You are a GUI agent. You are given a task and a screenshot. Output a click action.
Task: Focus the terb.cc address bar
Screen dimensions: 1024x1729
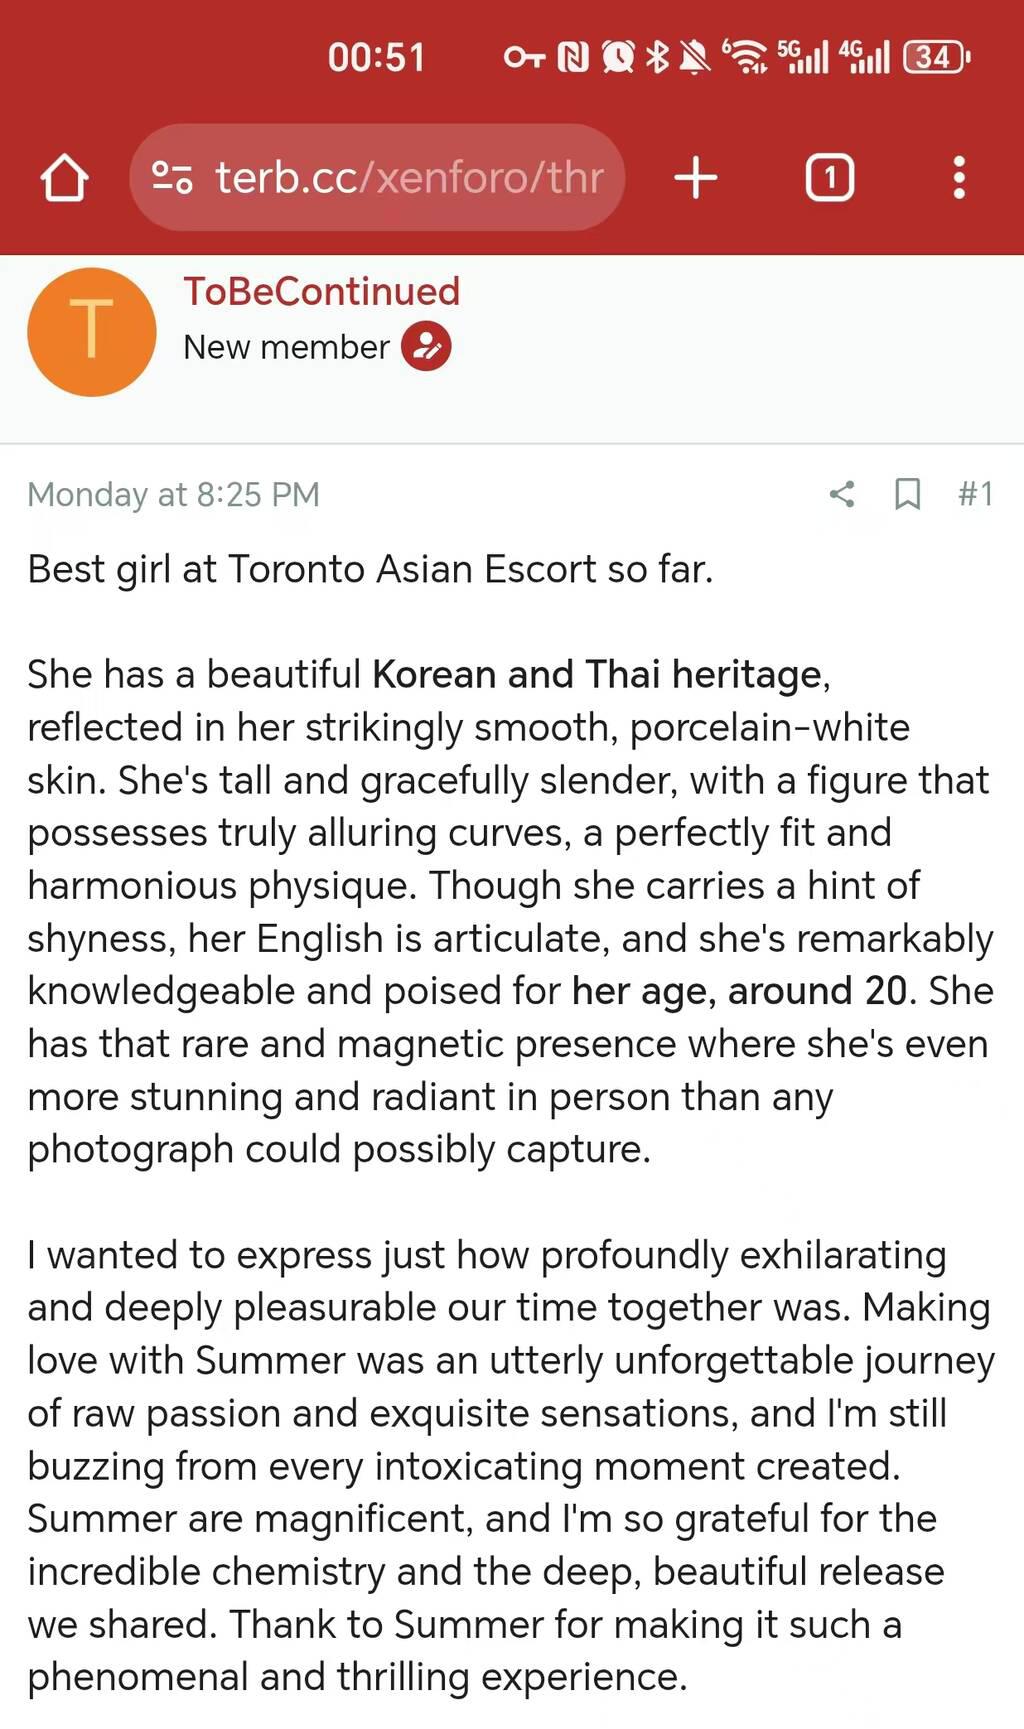(x=408, y=178)
